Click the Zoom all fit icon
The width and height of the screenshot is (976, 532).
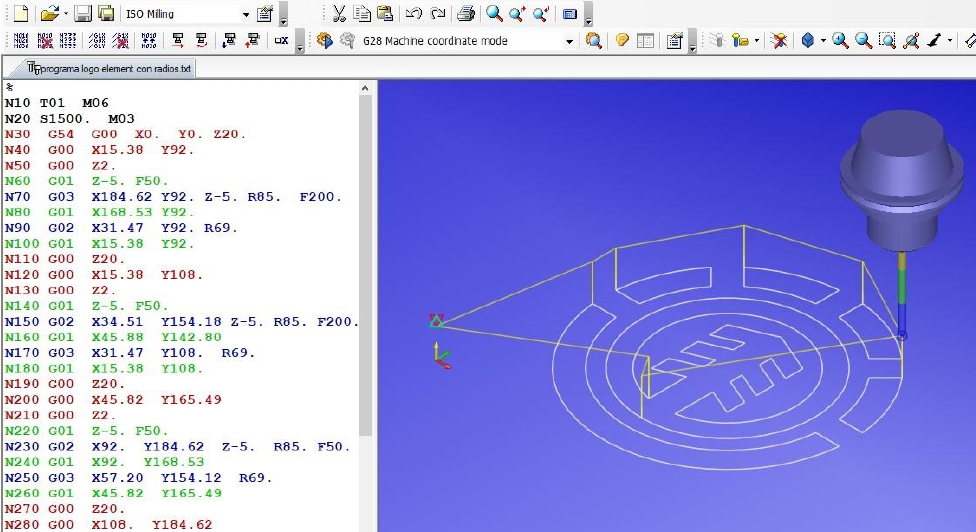[x=911, y=40]
